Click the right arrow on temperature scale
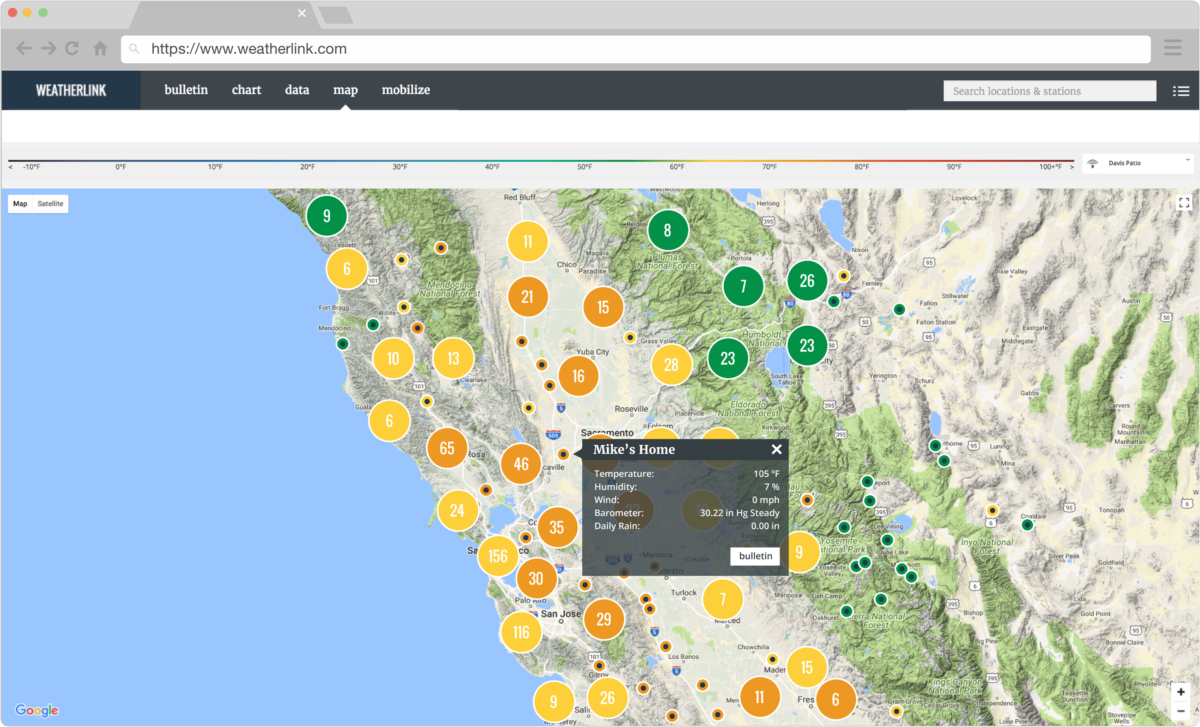This screenshot has width=1200, height=727. point(1071,169)
